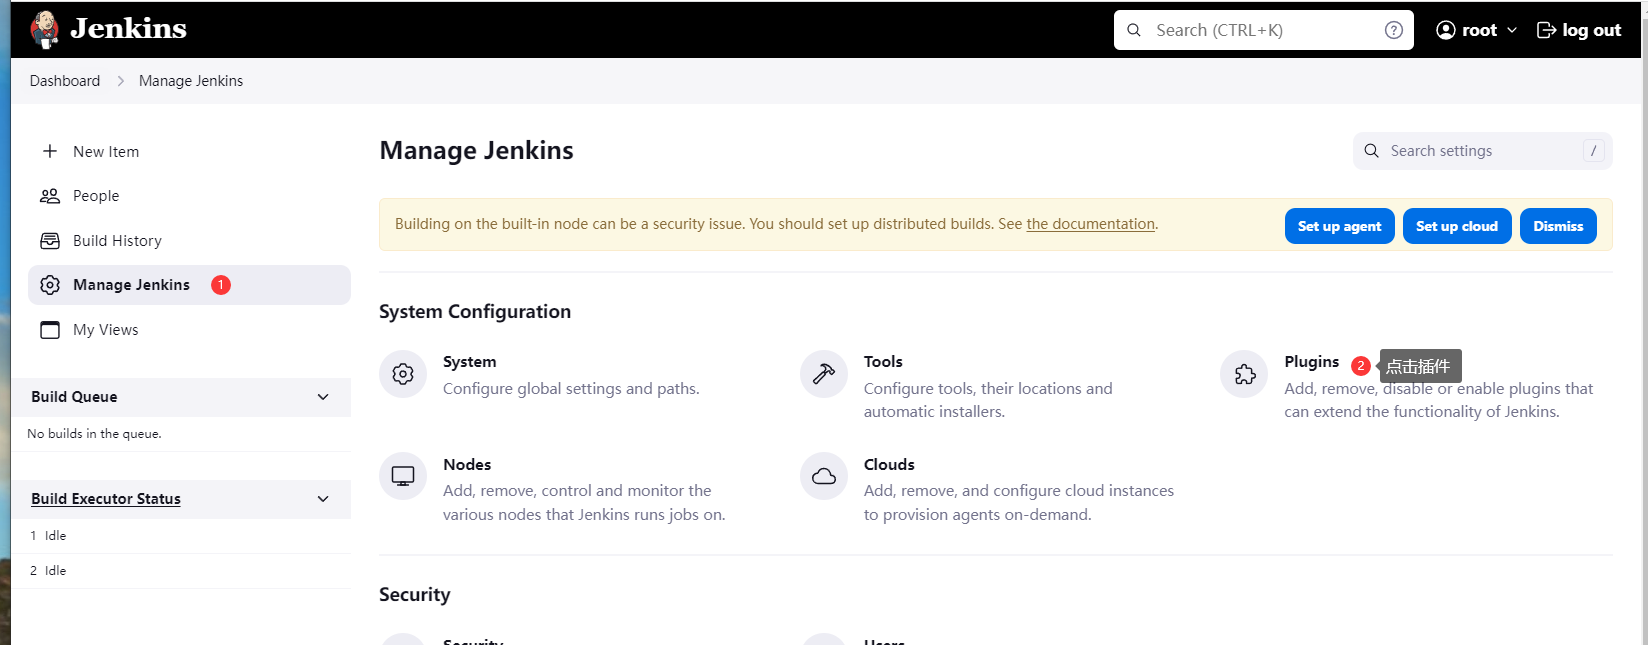Image resolution: width=1648 pixels, height=645 pixels.
Task: Open Build History in the sidebar
Action: (189, 241)
